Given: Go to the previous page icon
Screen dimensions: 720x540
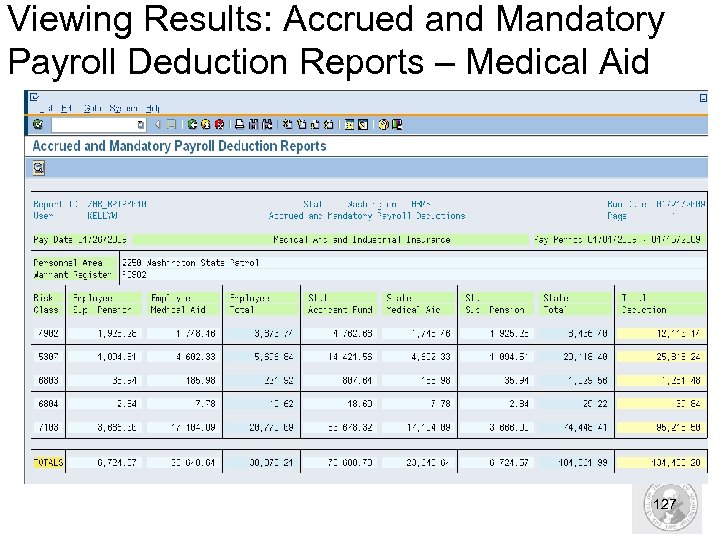Looking at the screenshot, I should tap(301, 124).
